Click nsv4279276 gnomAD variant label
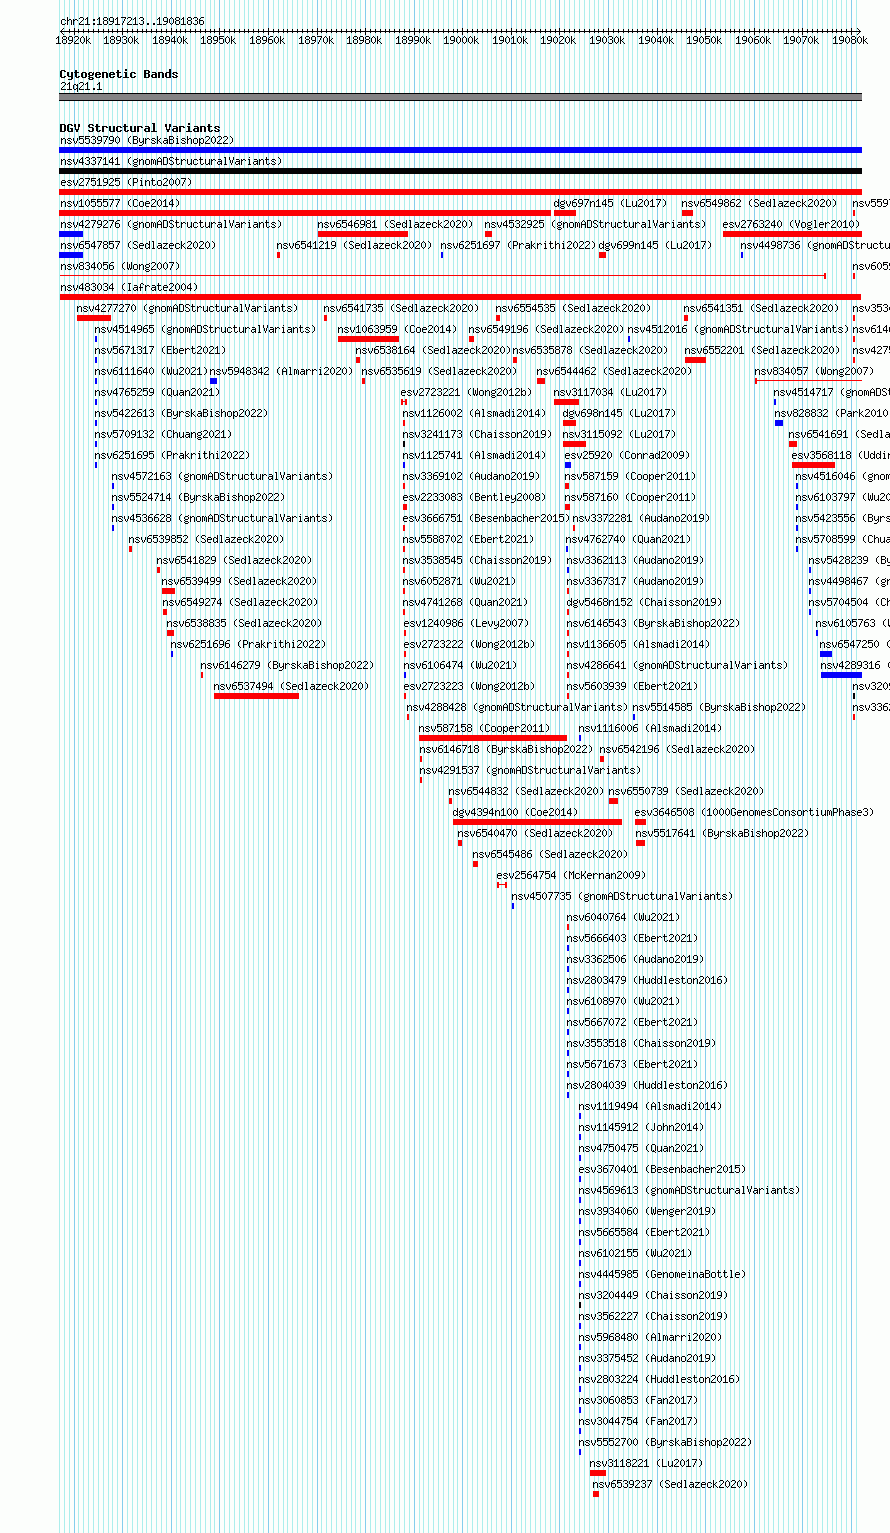Viewport: 890px width, 1533px height. 171,224
